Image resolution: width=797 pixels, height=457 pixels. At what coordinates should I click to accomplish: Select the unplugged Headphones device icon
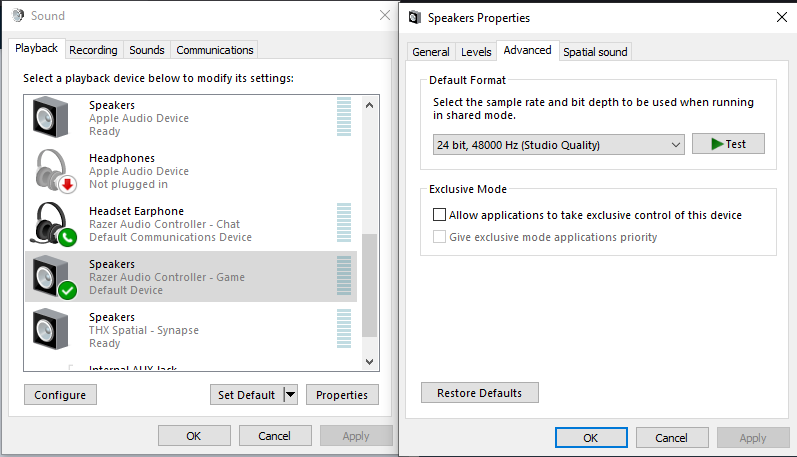[x=55, y=171]
